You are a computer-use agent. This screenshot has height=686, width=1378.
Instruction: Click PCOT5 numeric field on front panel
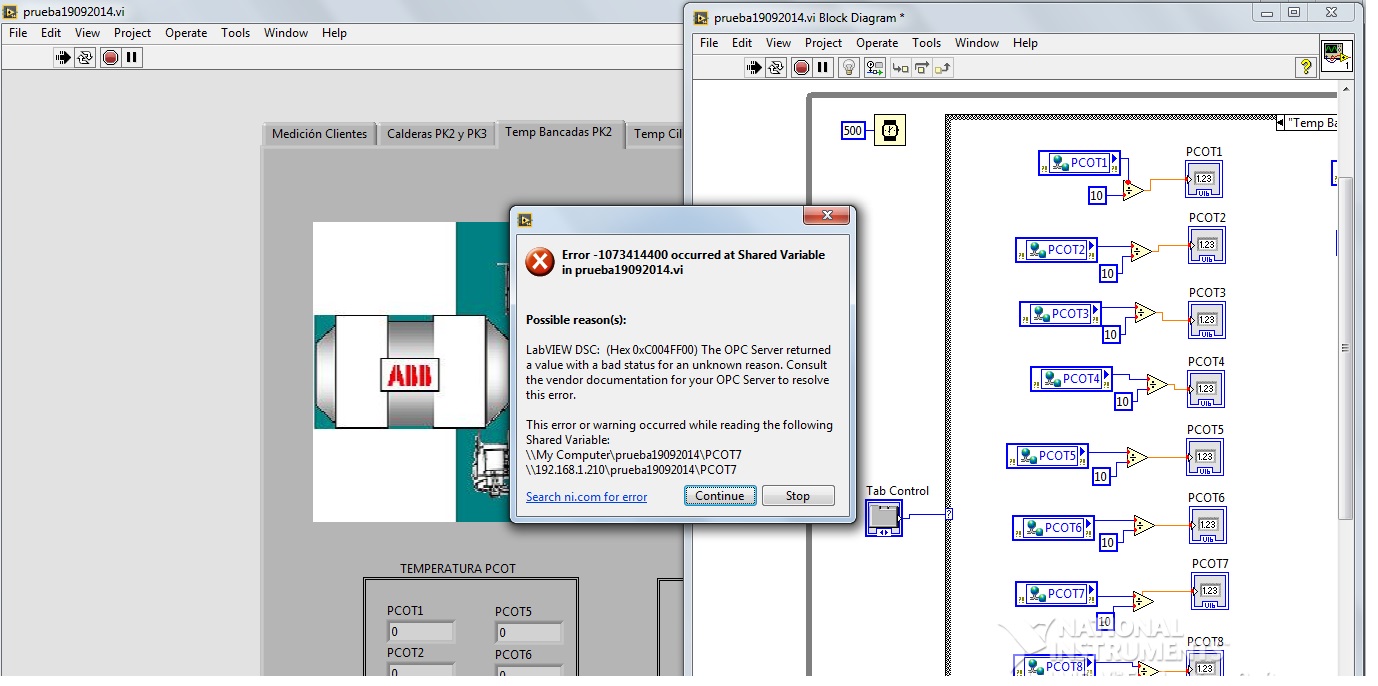[529, 632]
